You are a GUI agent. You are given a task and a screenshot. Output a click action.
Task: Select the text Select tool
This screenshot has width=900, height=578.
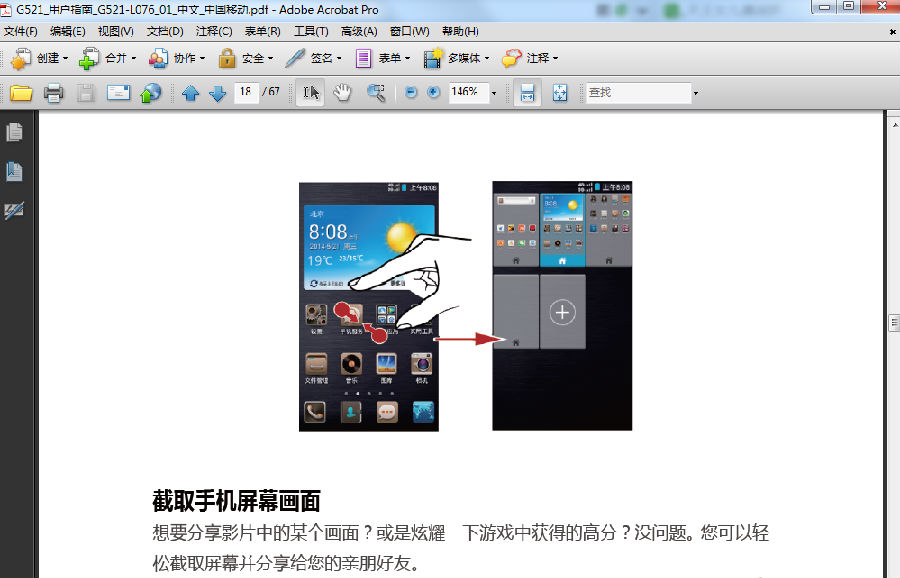coord(310,92)
